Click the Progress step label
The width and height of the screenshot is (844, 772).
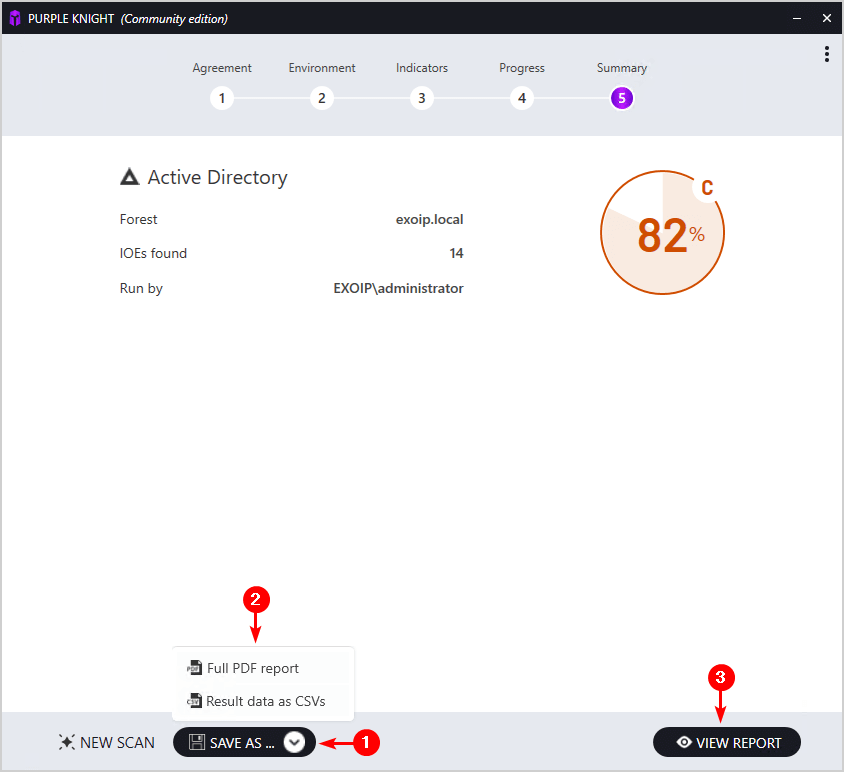[x=522, y=68]
